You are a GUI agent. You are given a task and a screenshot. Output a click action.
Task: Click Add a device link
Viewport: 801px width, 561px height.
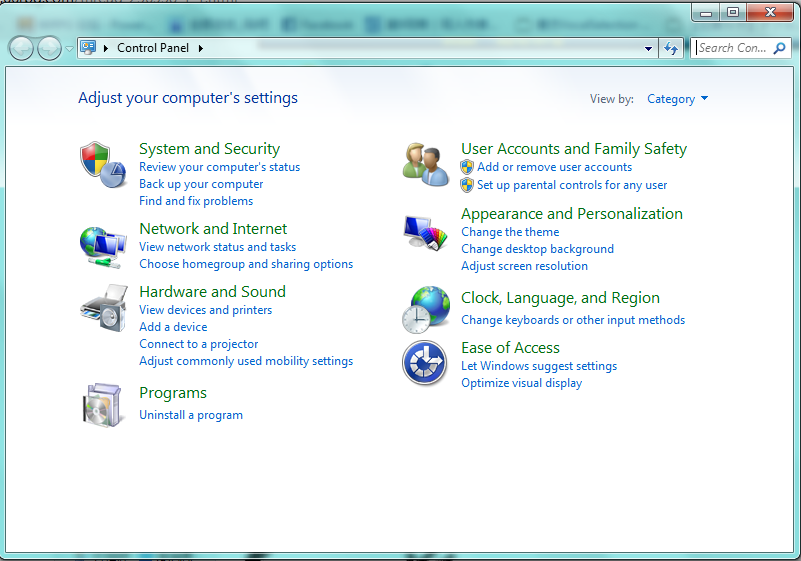(173, 326)
